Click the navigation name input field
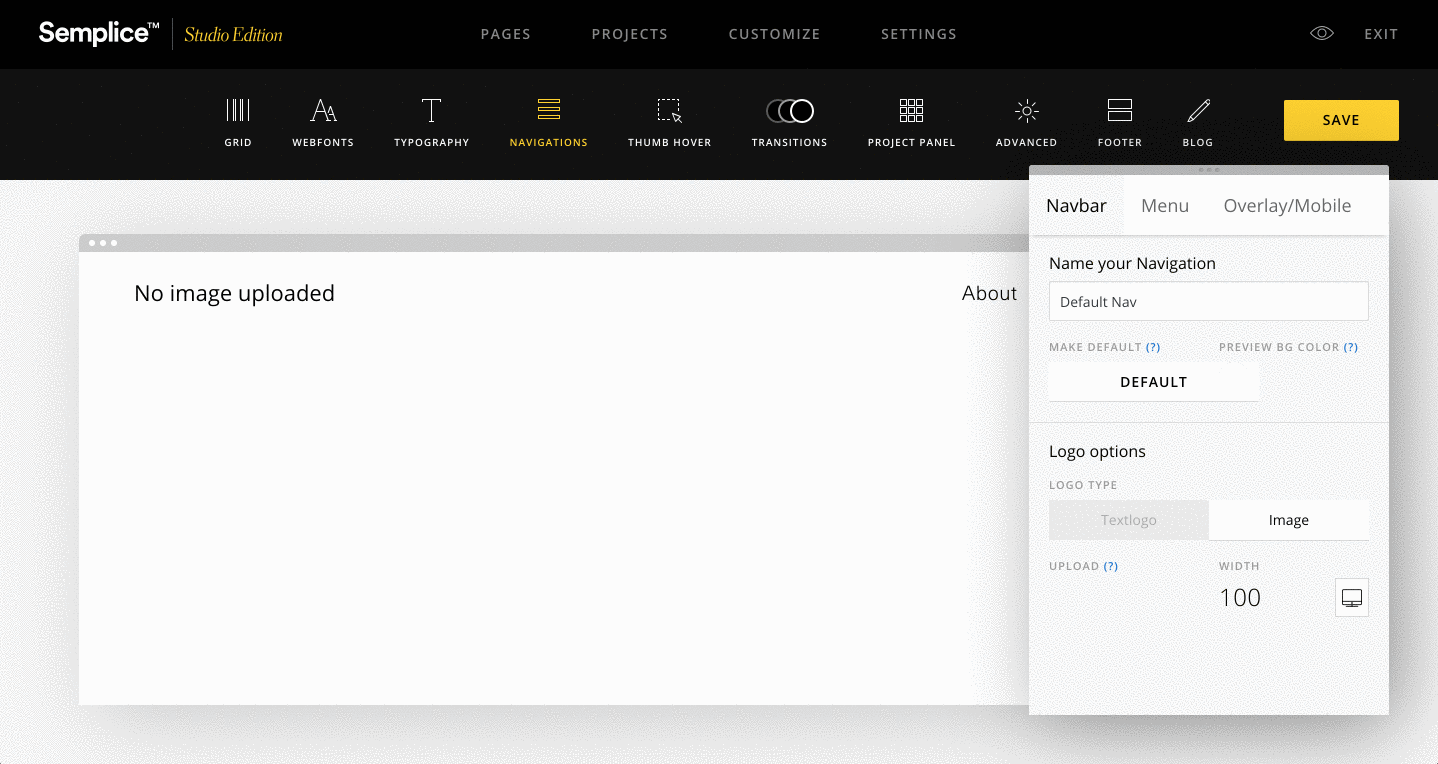Screen dimensions: 1438x764 pos(1208,302)
